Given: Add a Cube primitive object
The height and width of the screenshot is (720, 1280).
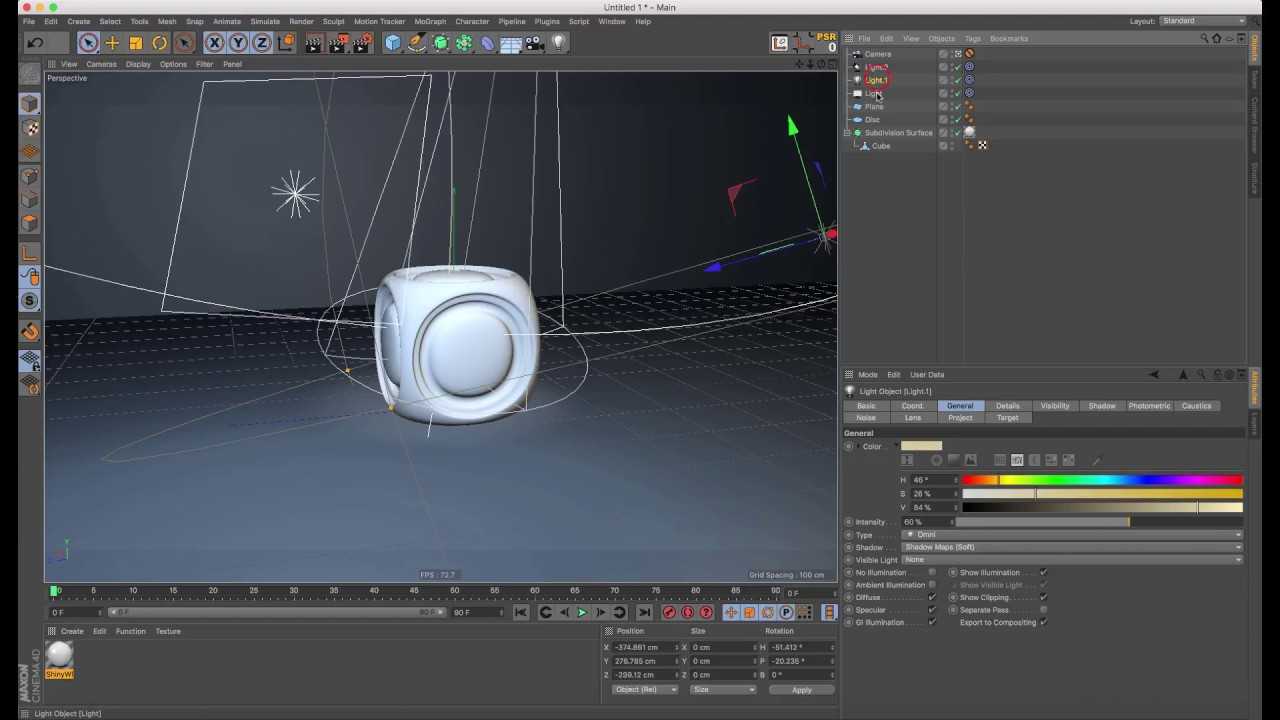Looking at the screenshot, I should (393, 43).
